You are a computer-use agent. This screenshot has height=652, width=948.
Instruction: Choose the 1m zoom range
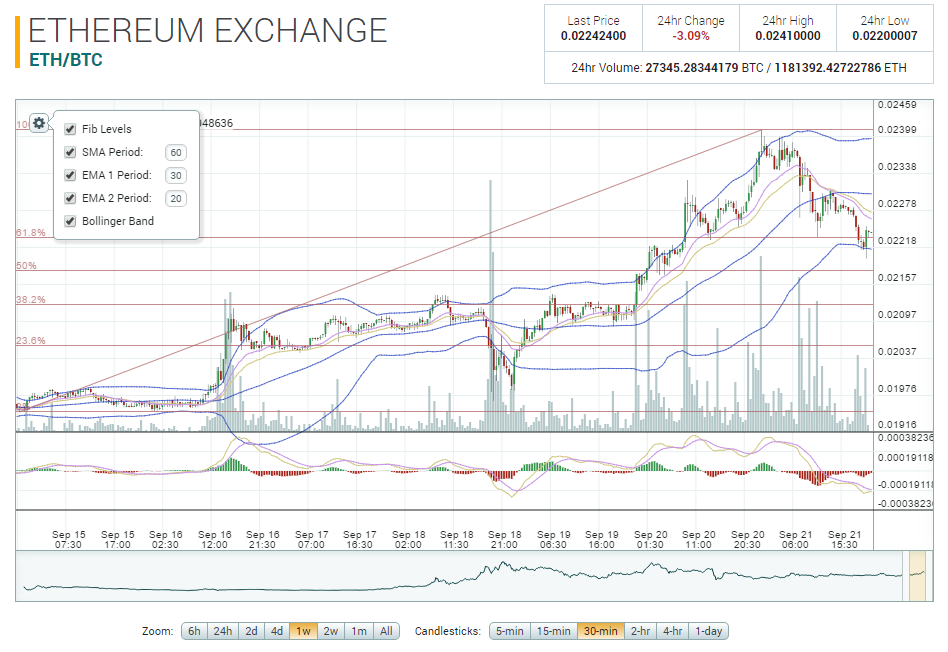(358, 631)
